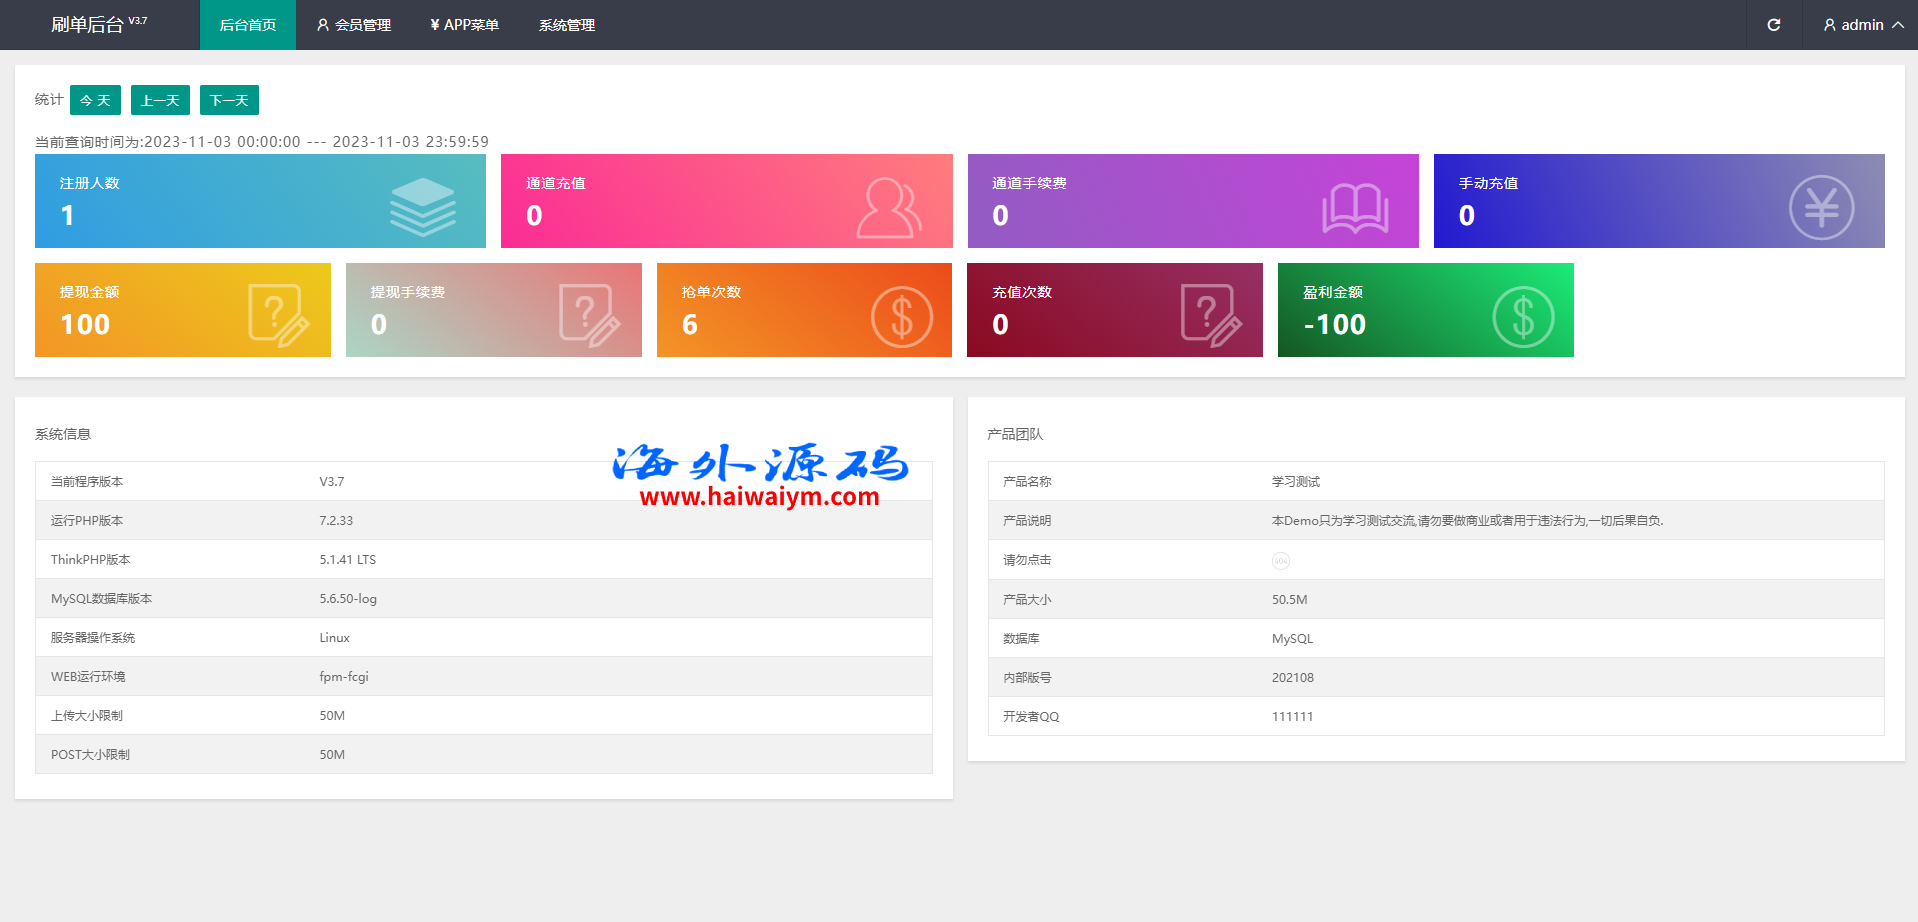The height and width of the screenshot is (922, 1918).
Task: Click the book icon on 通道手续费 card
Action: pyautogui.click(x=1355, y=208)
